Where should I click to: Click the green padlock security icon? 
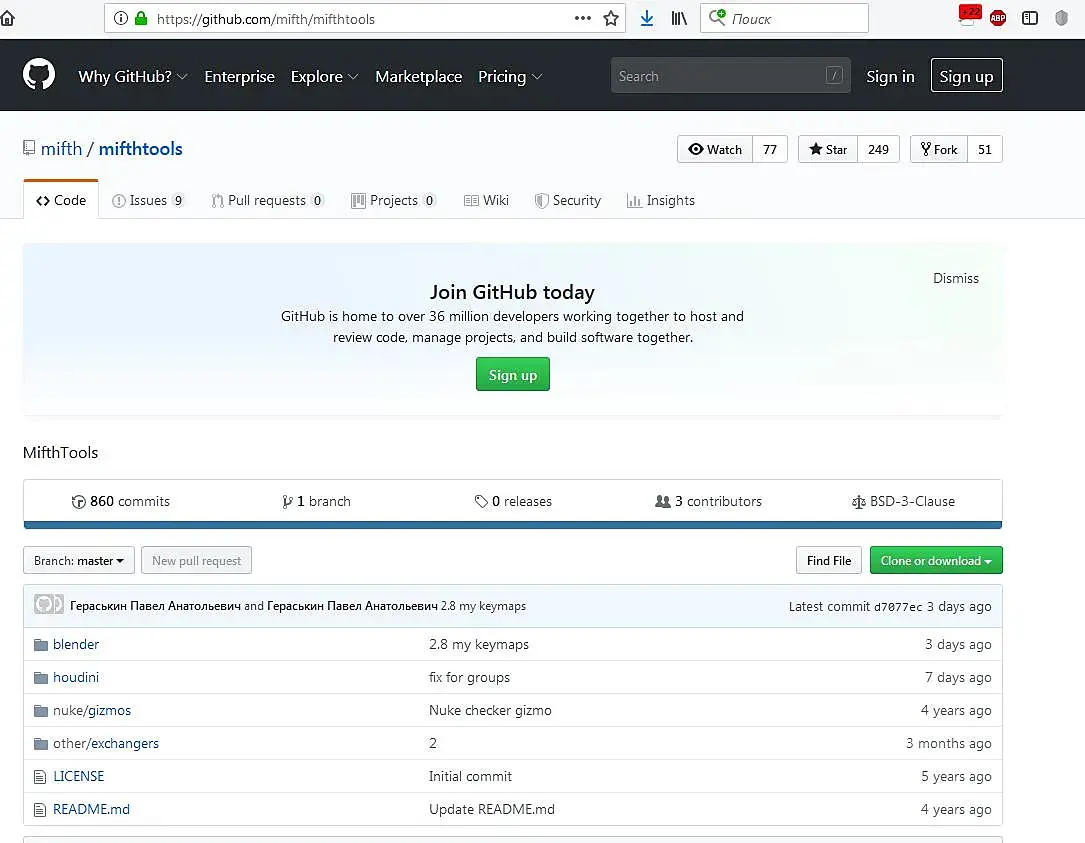[141, 19]
